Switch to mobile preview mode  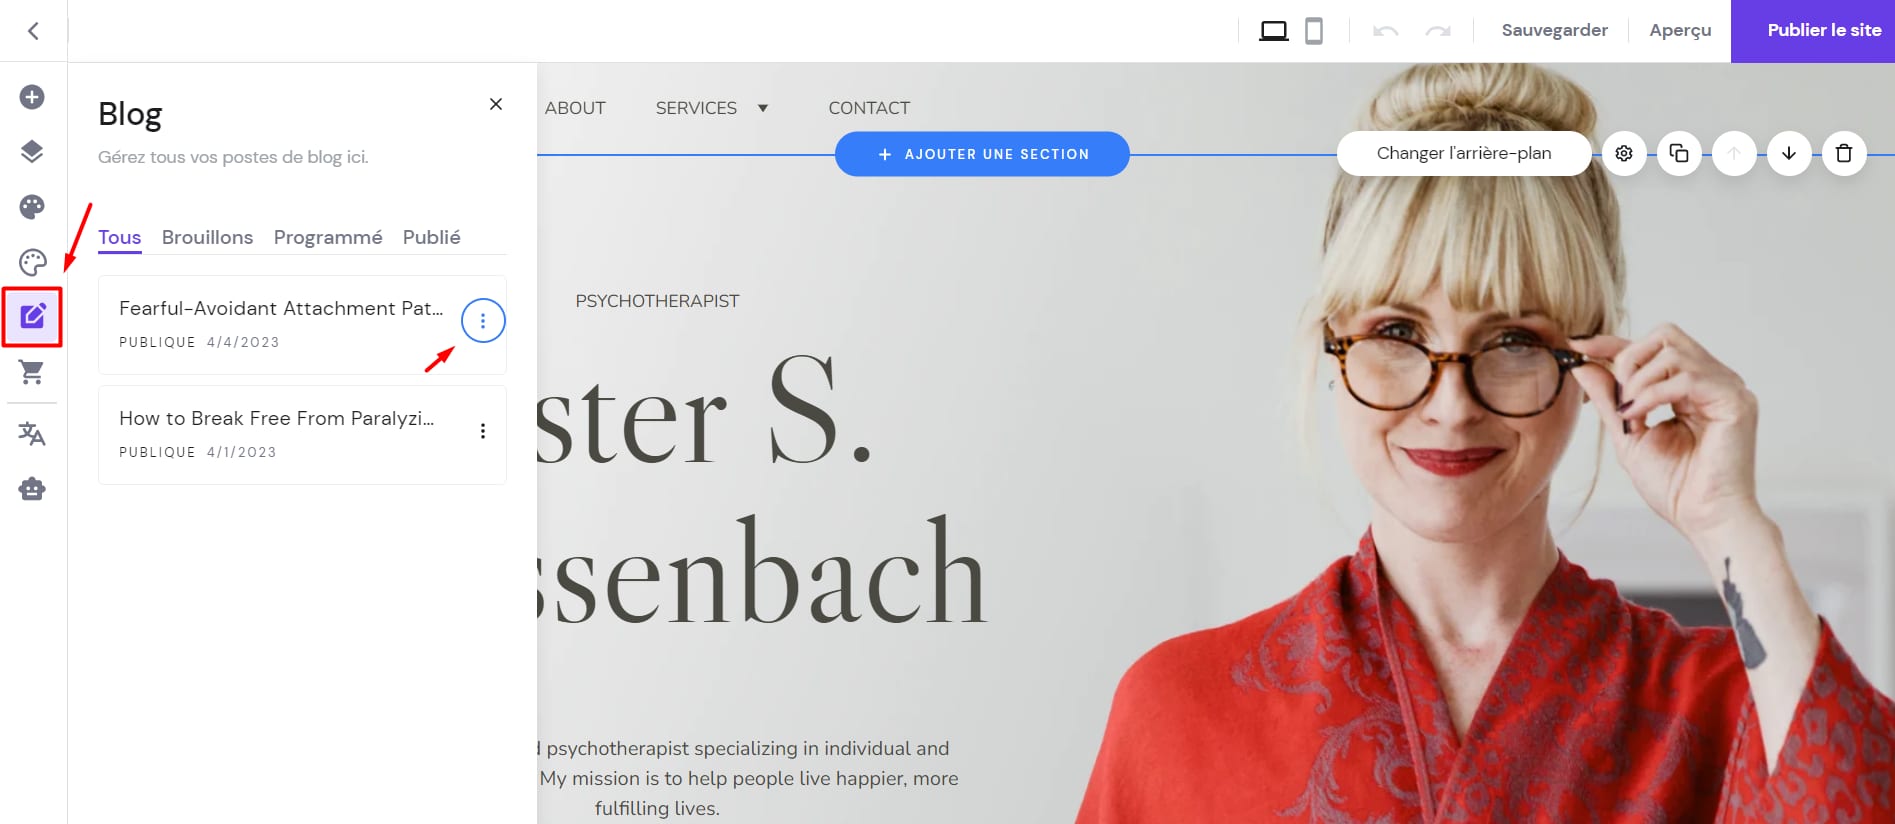tap(1314, 31)
